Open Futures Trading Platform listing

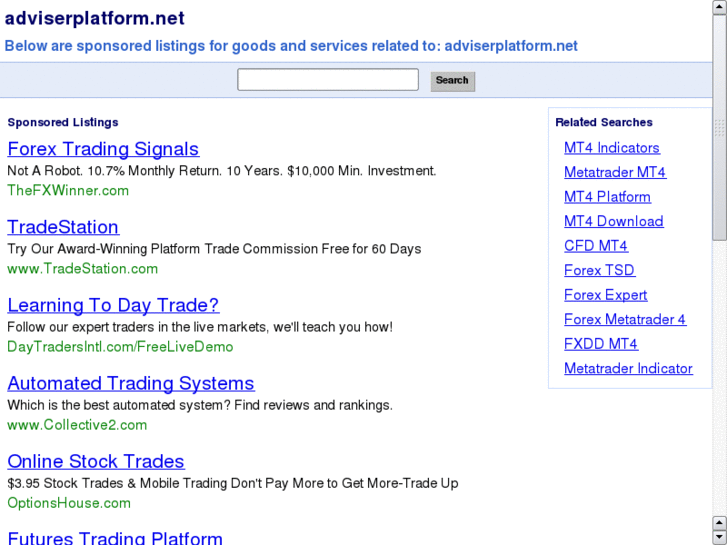115,538
